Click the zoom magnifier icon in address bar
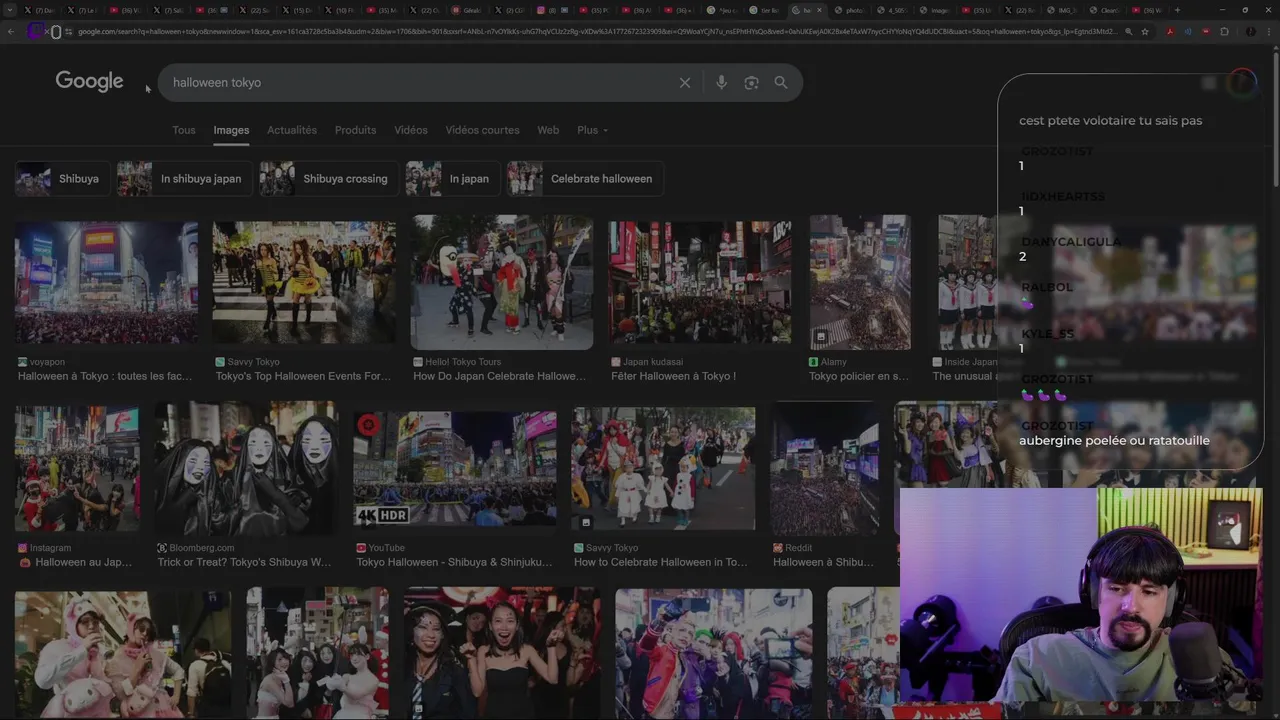Viewport: 1280px width, 720px height. coord(1129,31)
